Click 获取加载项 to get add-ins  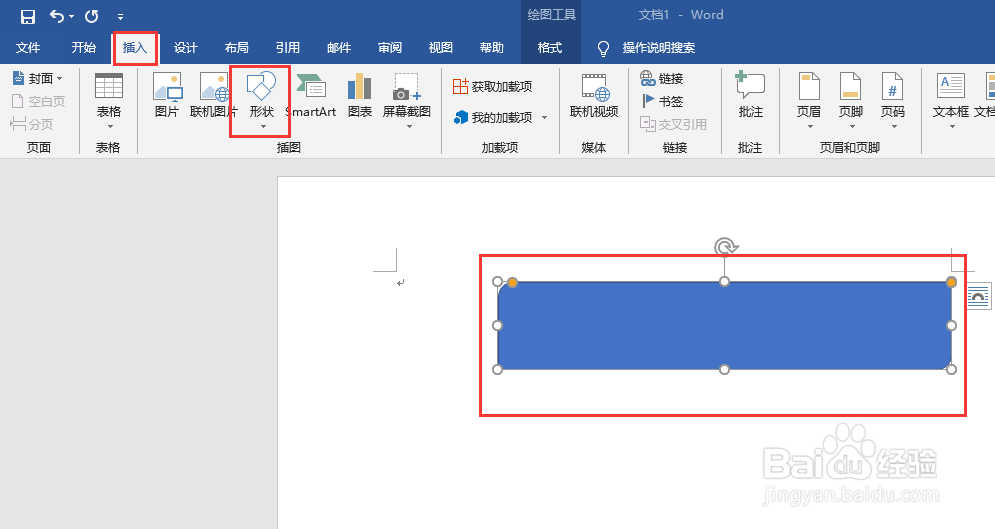pyautogui.click(x=492, y=86)
